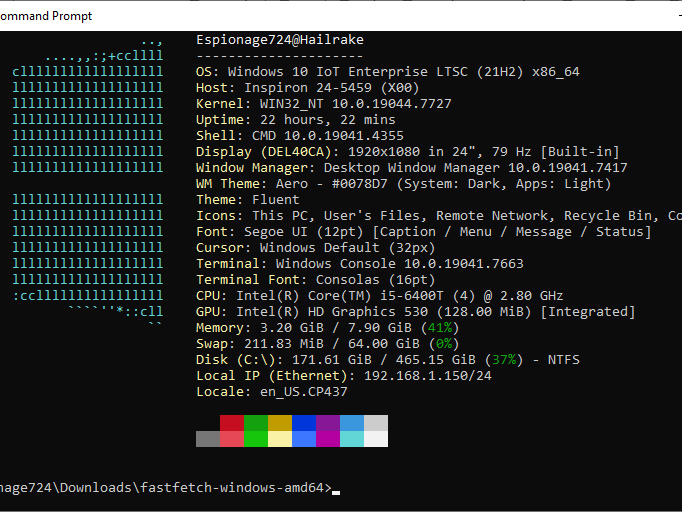
Task: Click the GPU Intel HD Graphics 530 line
Action: (415, 312)
